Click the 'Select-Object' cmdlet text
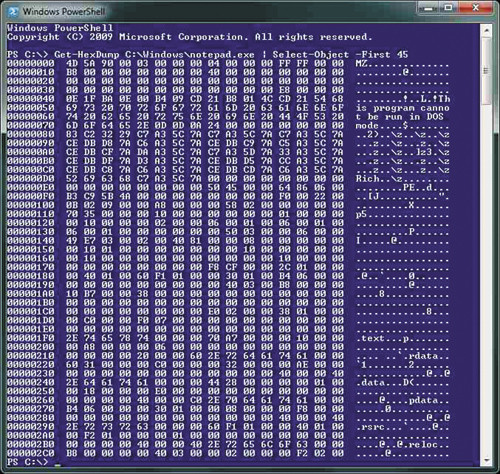This screenshot has width=500, height=474. tap(311, 54)
